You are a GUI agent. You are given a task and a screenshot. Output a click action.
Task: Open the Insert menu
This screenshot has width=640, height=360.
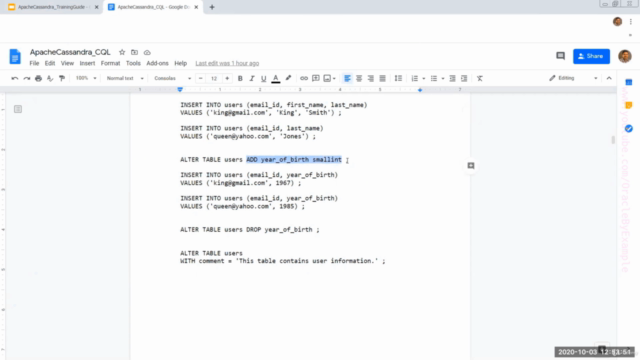[x=87, y=63]
